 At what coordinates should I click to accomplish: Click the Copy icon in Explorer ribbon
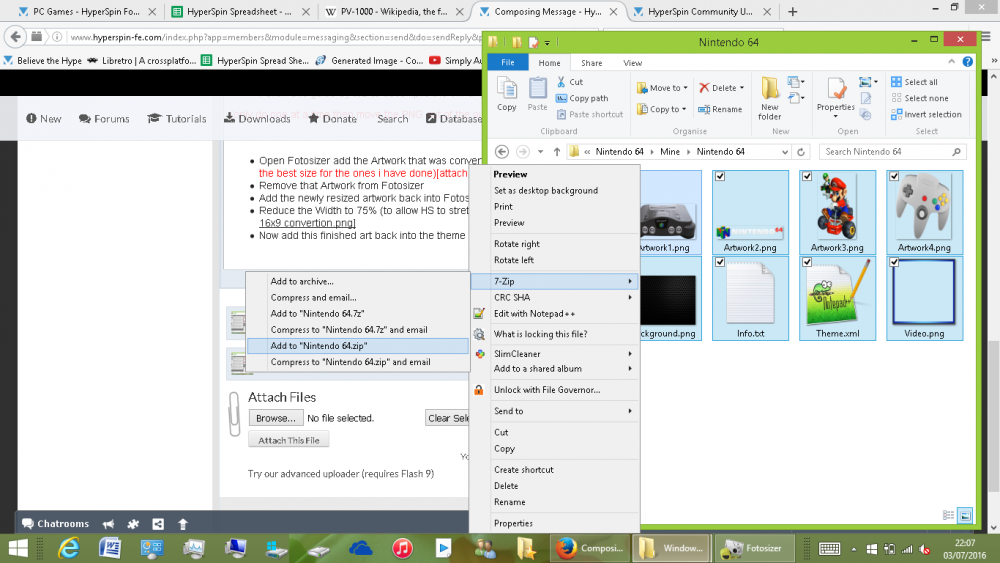507,90
